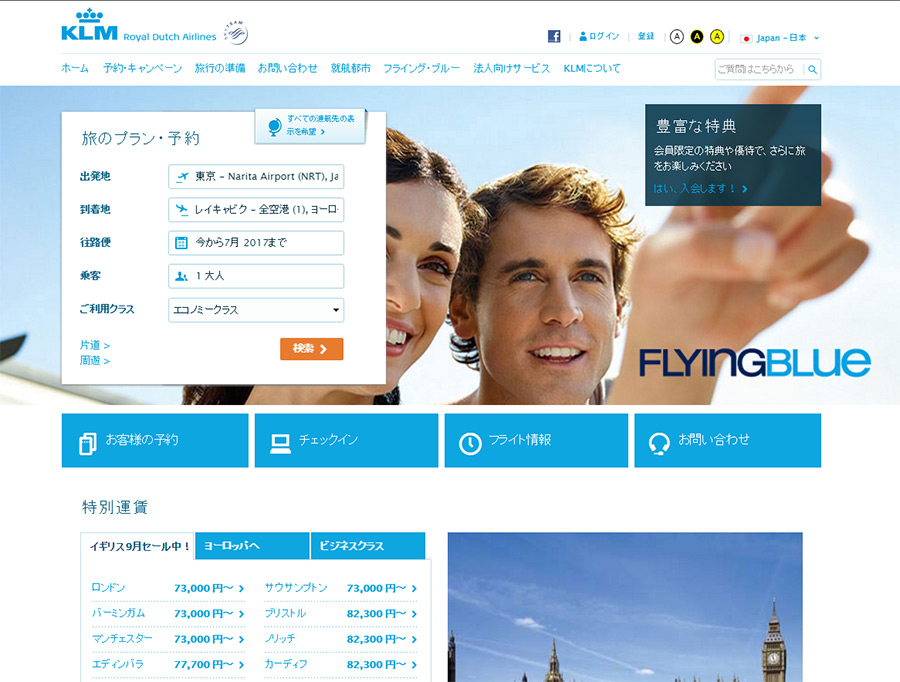Open the 乗客 1 大人 selector
This screenshot has width=900, height=682.
256,276
